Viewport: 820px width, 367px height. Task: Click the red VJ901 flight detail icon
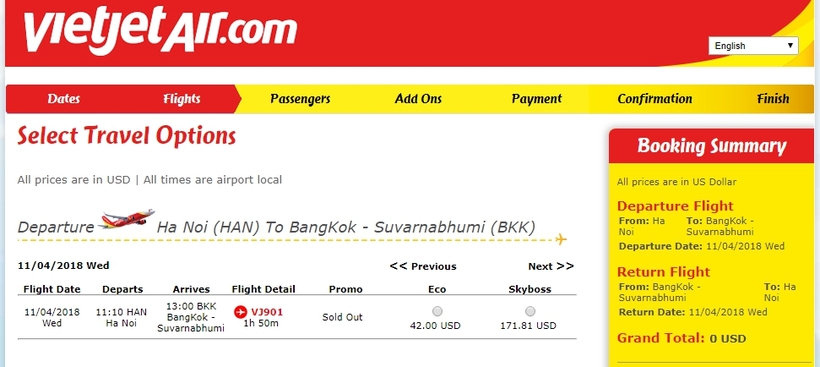(x=240, y=312)
